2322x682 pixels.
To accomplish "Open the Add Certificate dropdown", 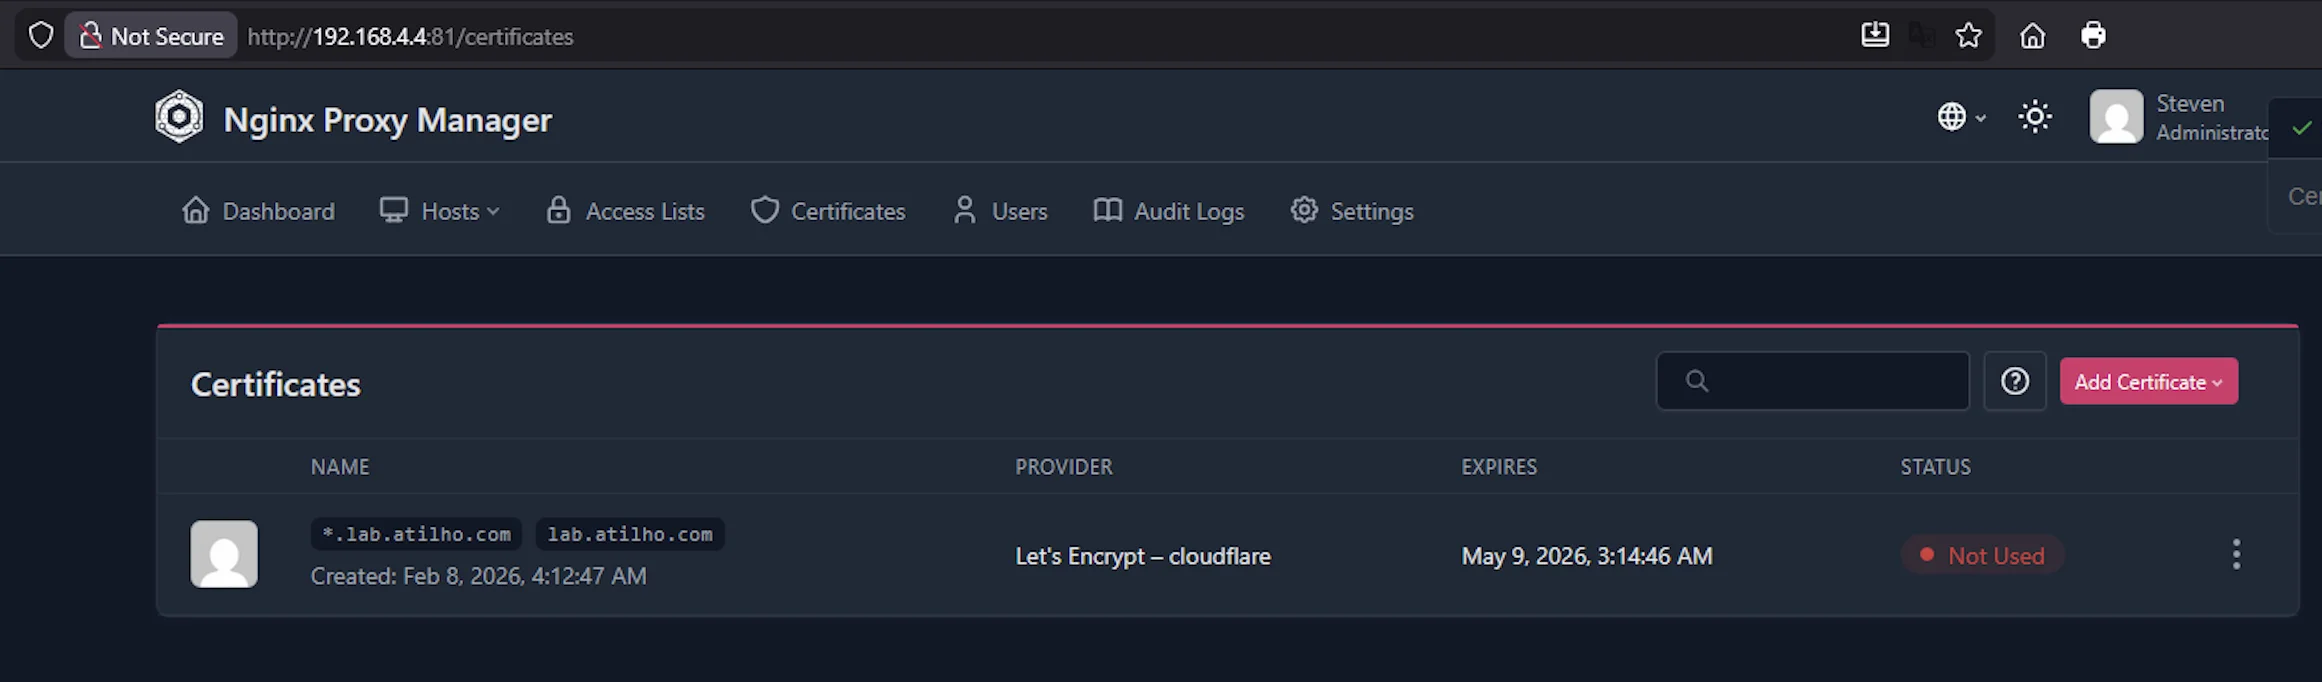I will coord(2149,381).
